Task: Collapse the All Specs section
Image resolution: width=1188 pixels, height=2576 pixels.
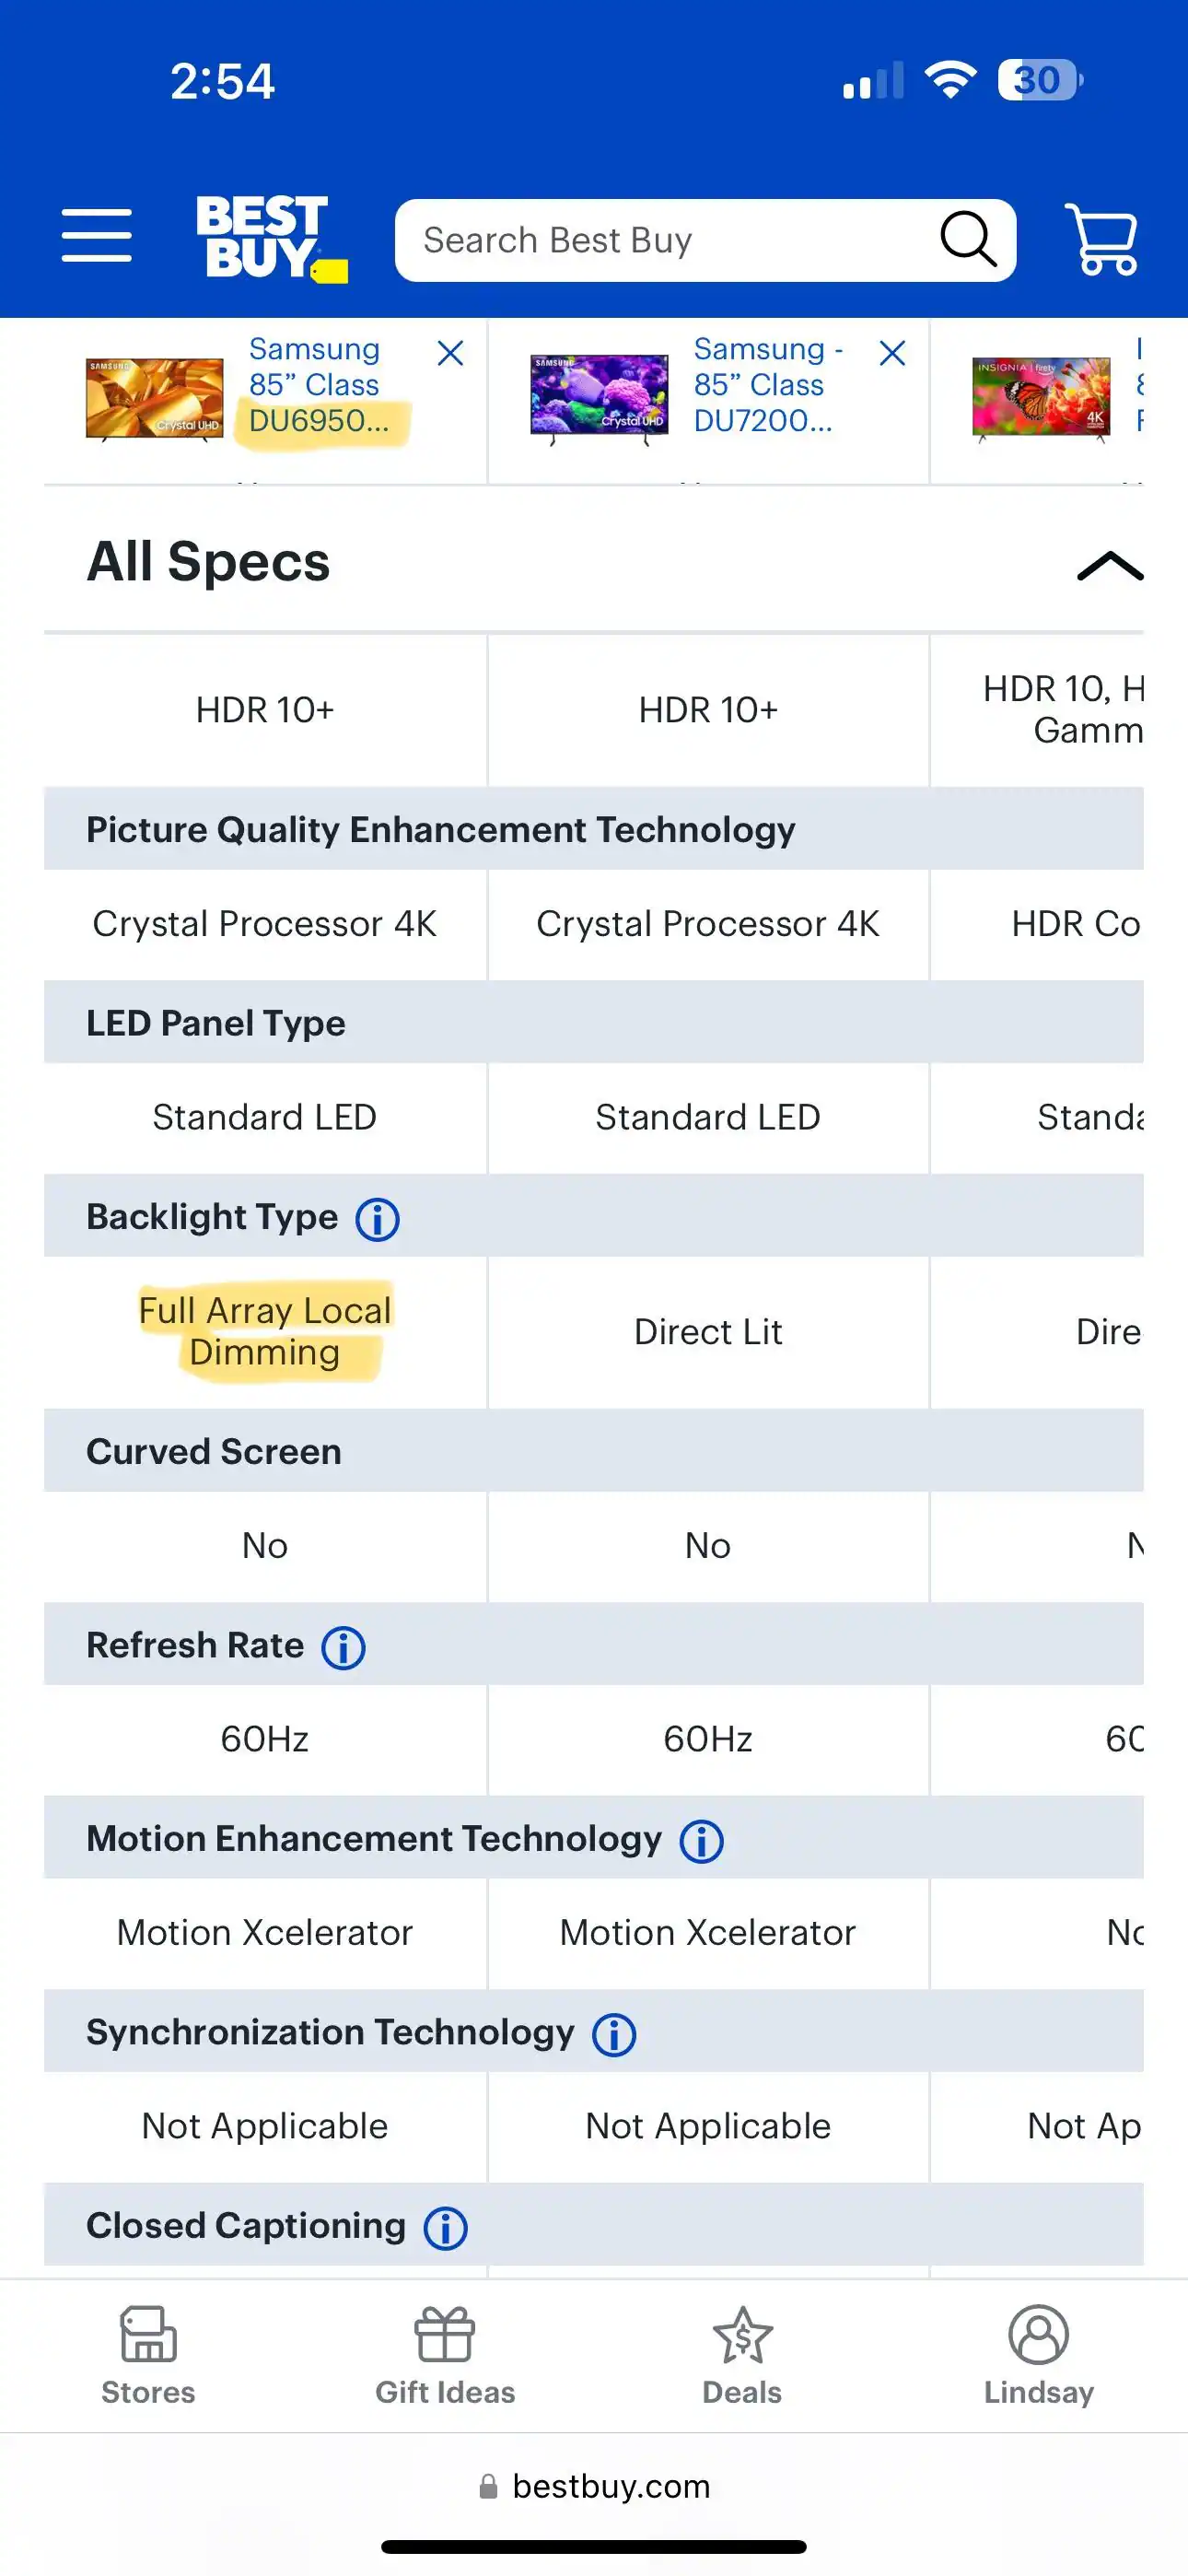Action: tap(1109, 565)
